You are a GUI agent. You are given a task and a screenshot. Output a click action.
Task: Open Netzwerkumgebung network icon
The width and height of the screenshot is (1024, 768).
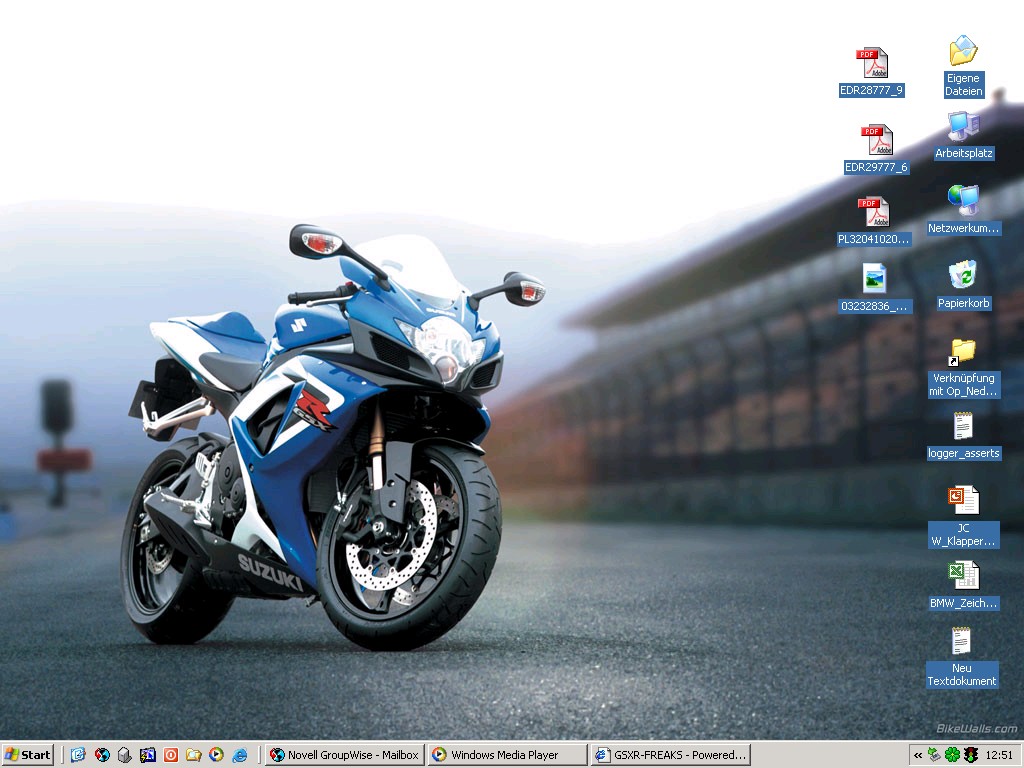coord(963,201)
